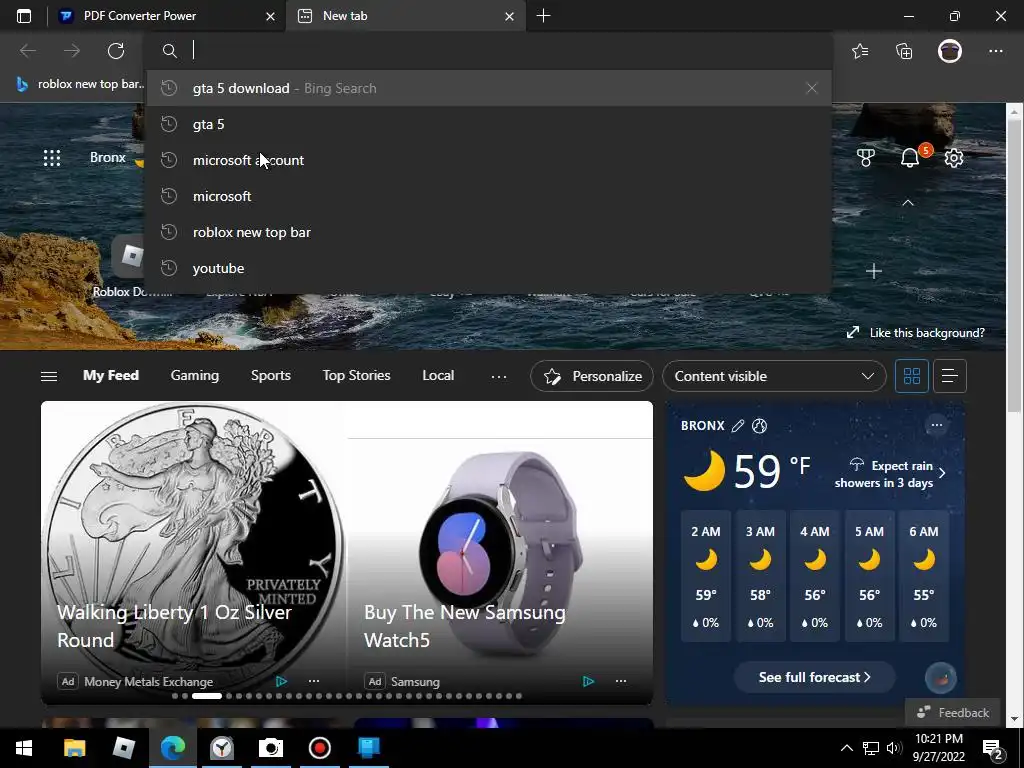The height and width of the screenshot is (768, 1024).
Task: Open File Explorer from taskbar
Action: [74, 748]
